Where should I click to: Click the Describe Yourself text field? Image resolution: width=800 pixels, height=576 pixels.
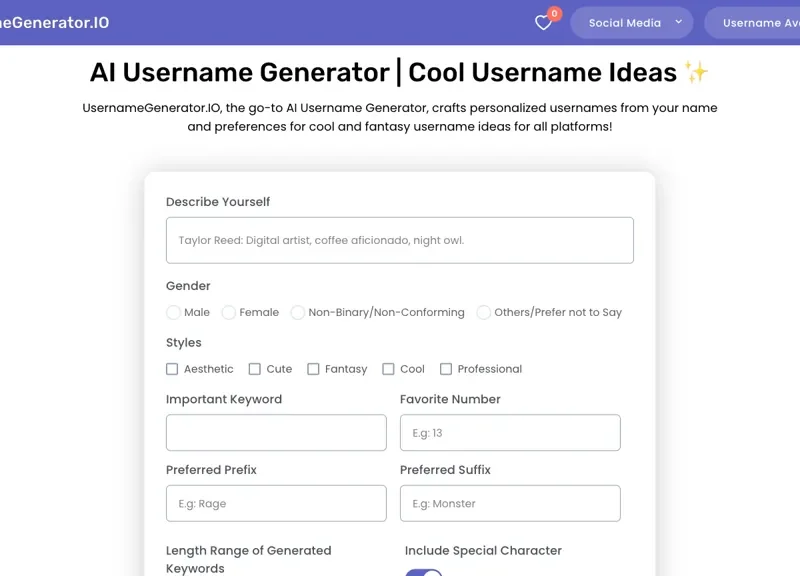tap(400, 240)
